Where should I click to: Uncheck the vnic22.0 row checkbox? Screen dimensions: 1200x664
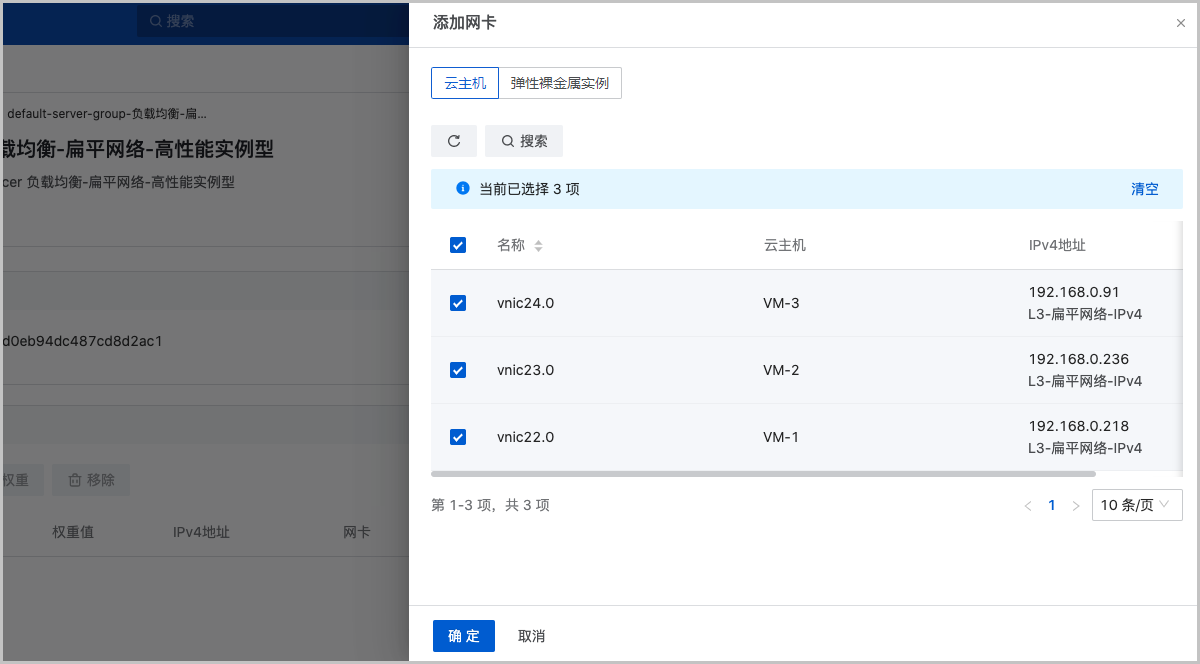click(458, 437)
